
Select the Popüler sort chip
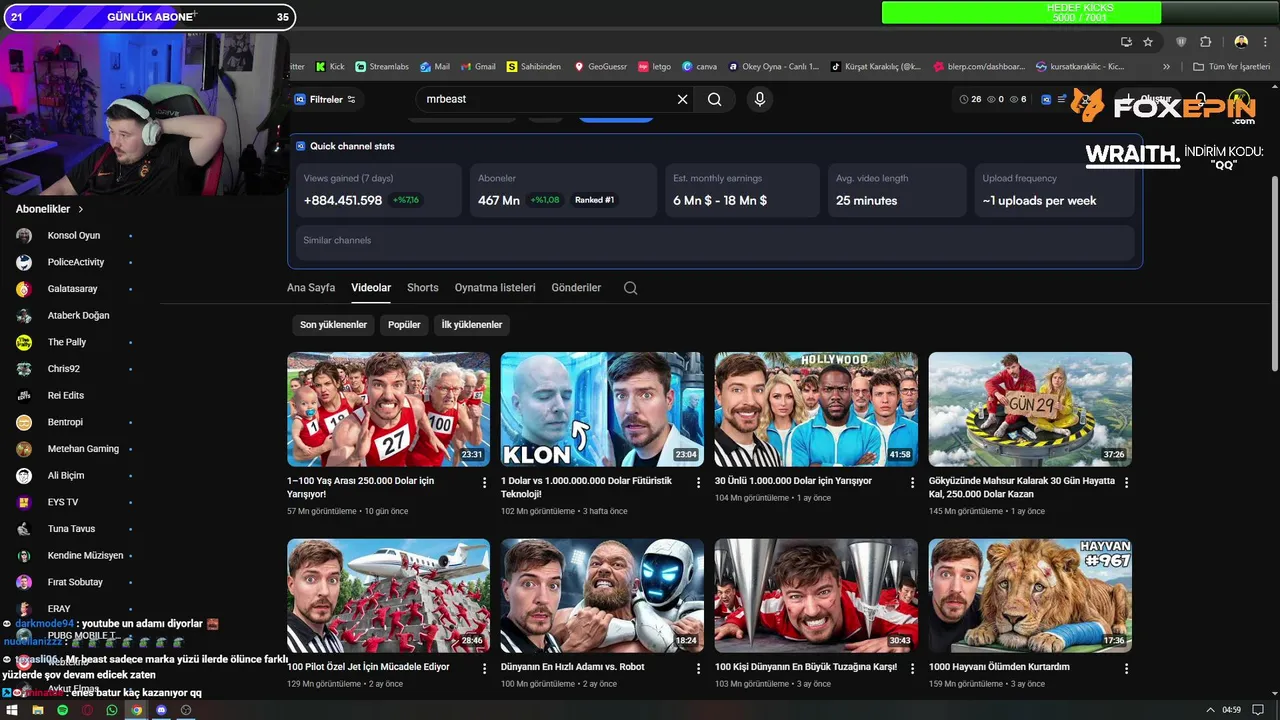point(404,325)
